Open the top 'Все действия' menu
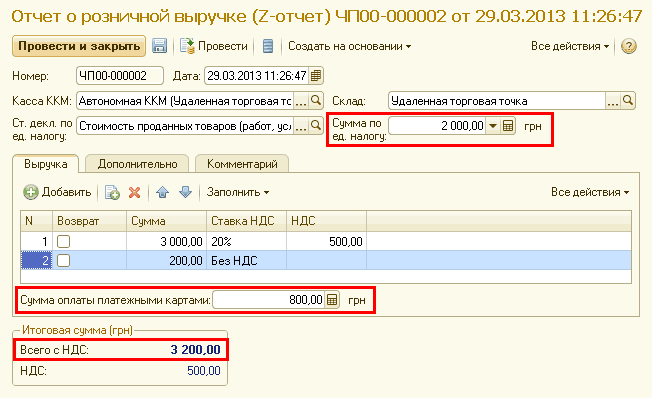The height and width of the screenshot is (398, 652). coord(570,46)
